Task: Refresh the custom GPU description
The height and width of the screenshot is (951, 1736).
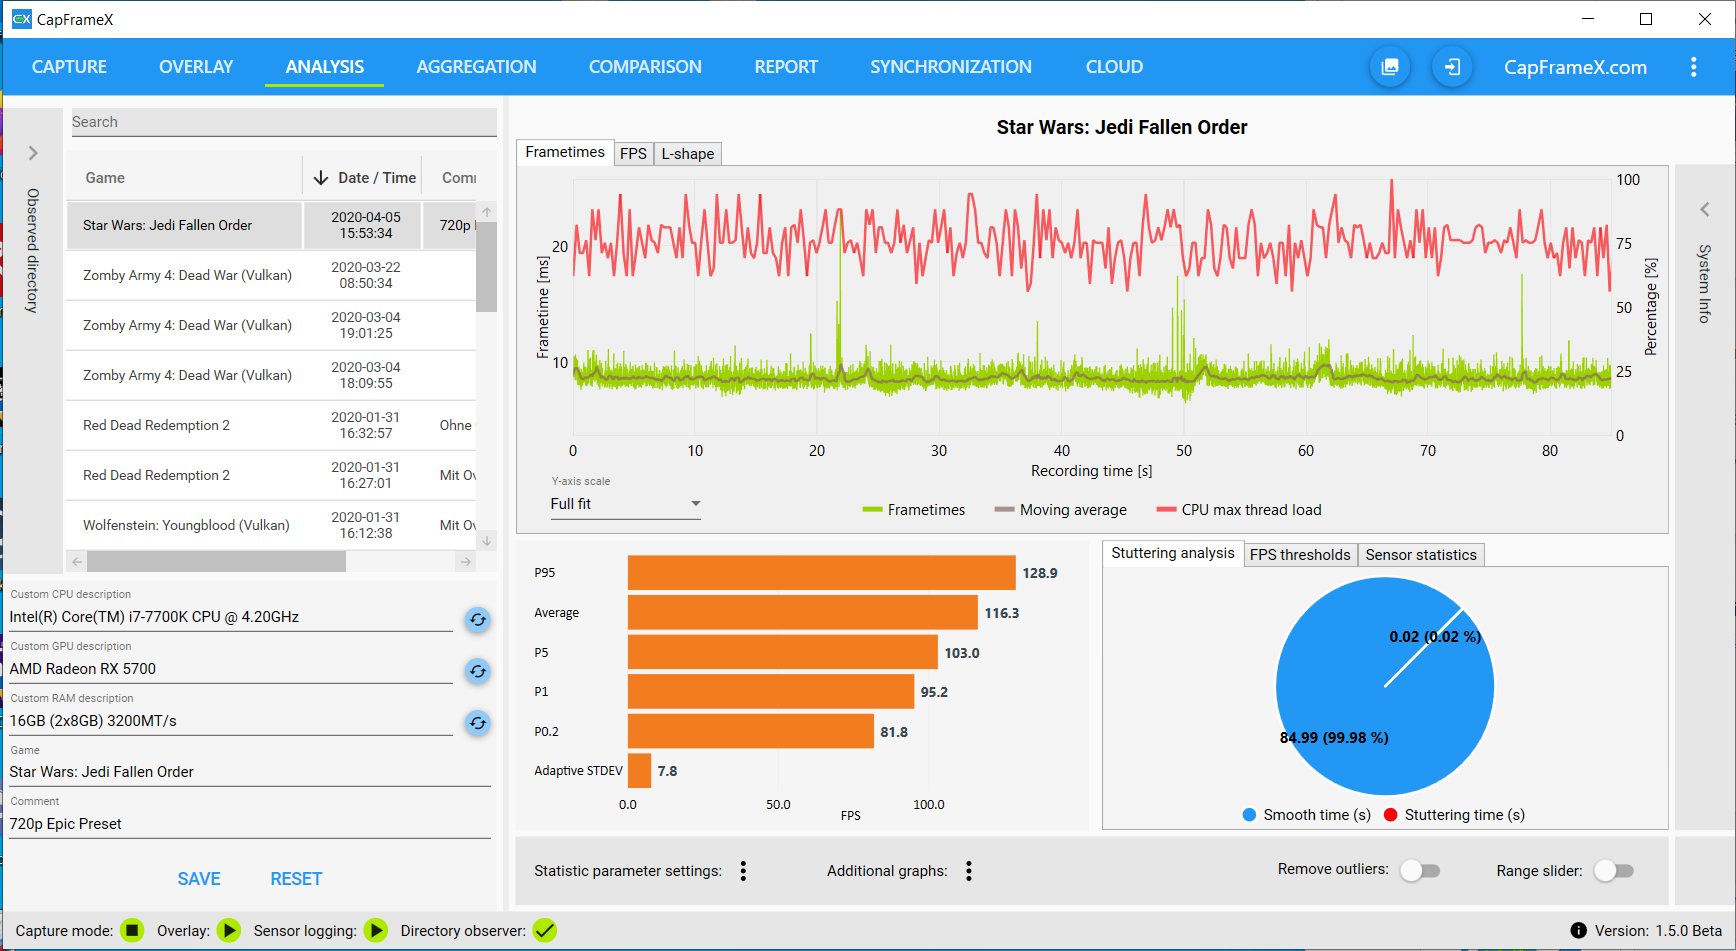Action: pos(478,671)
